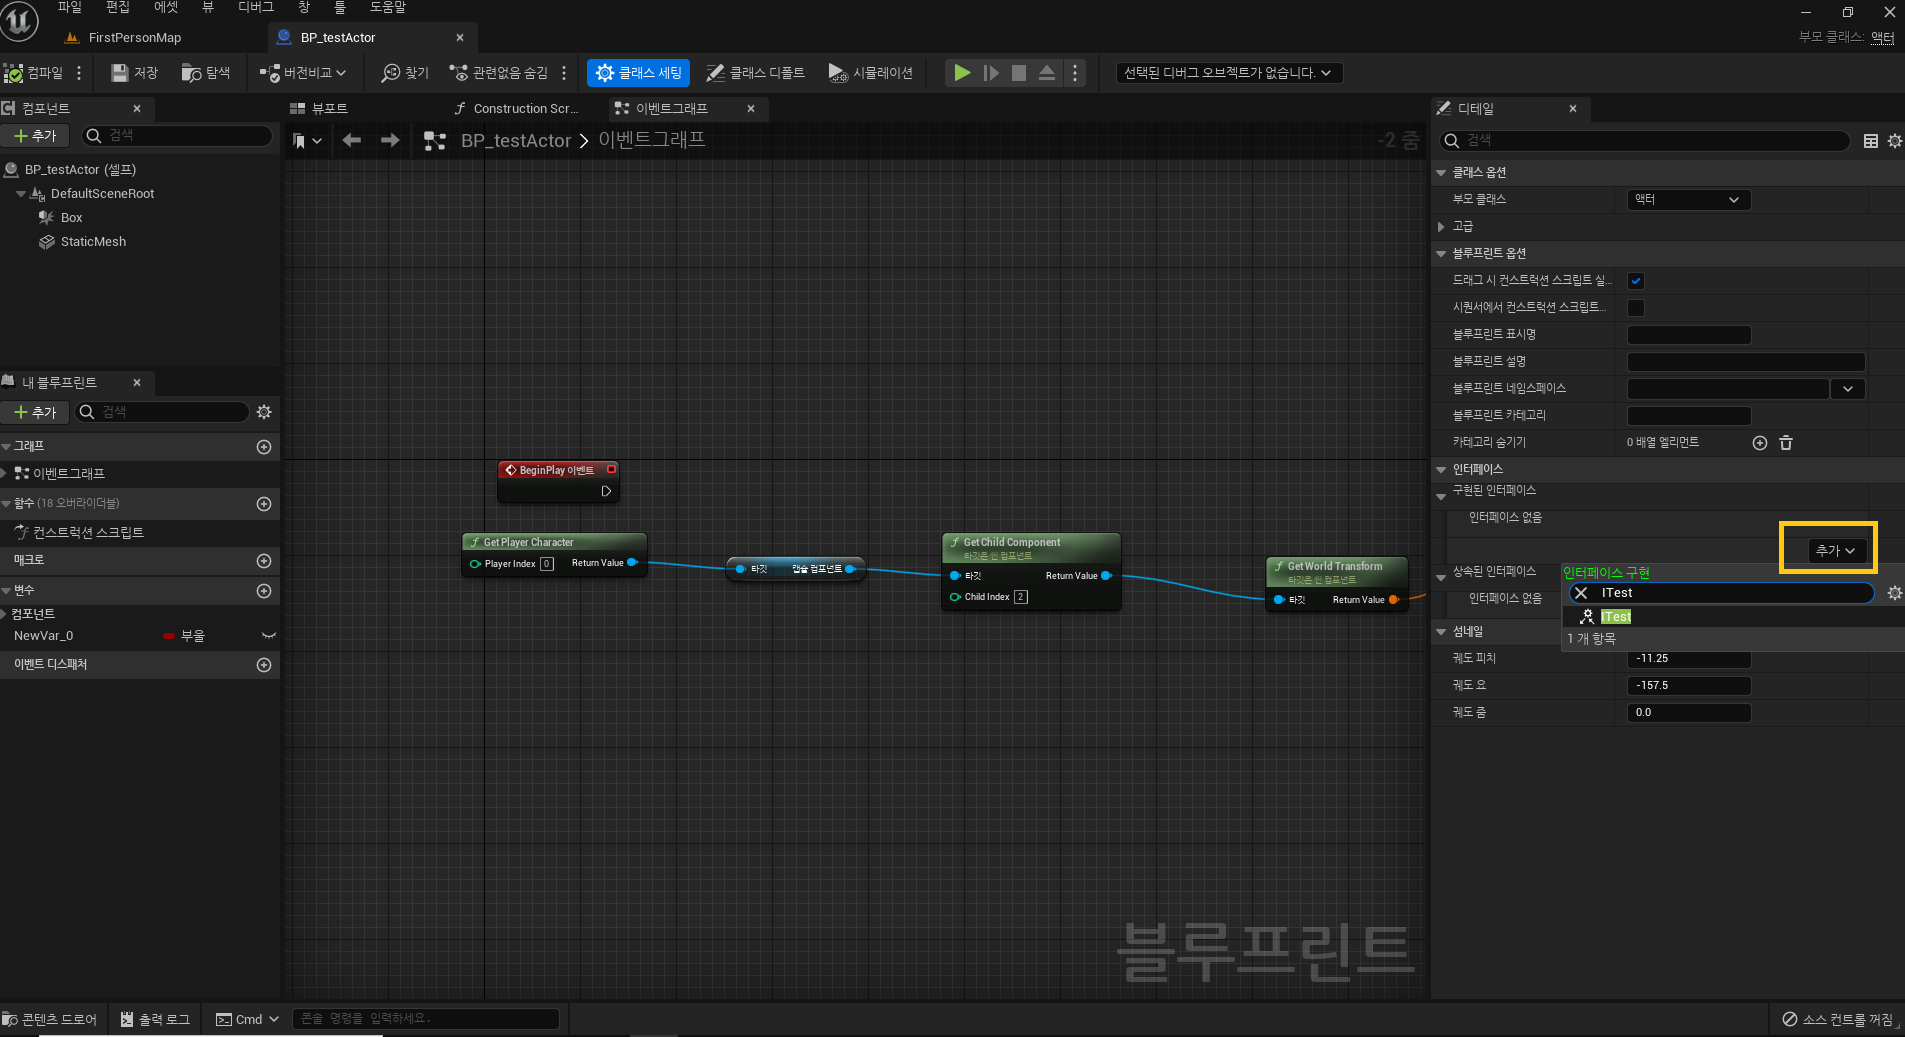
Task: Close the Event Graph tab
Action: point(751,108)
